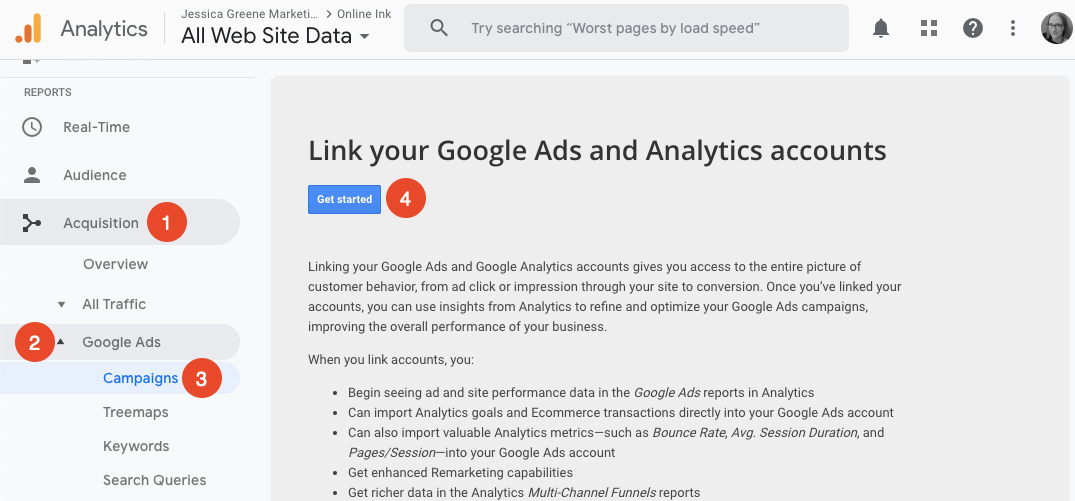
Task: Select the Campaigns report
Action: click(x=141, y=378)
